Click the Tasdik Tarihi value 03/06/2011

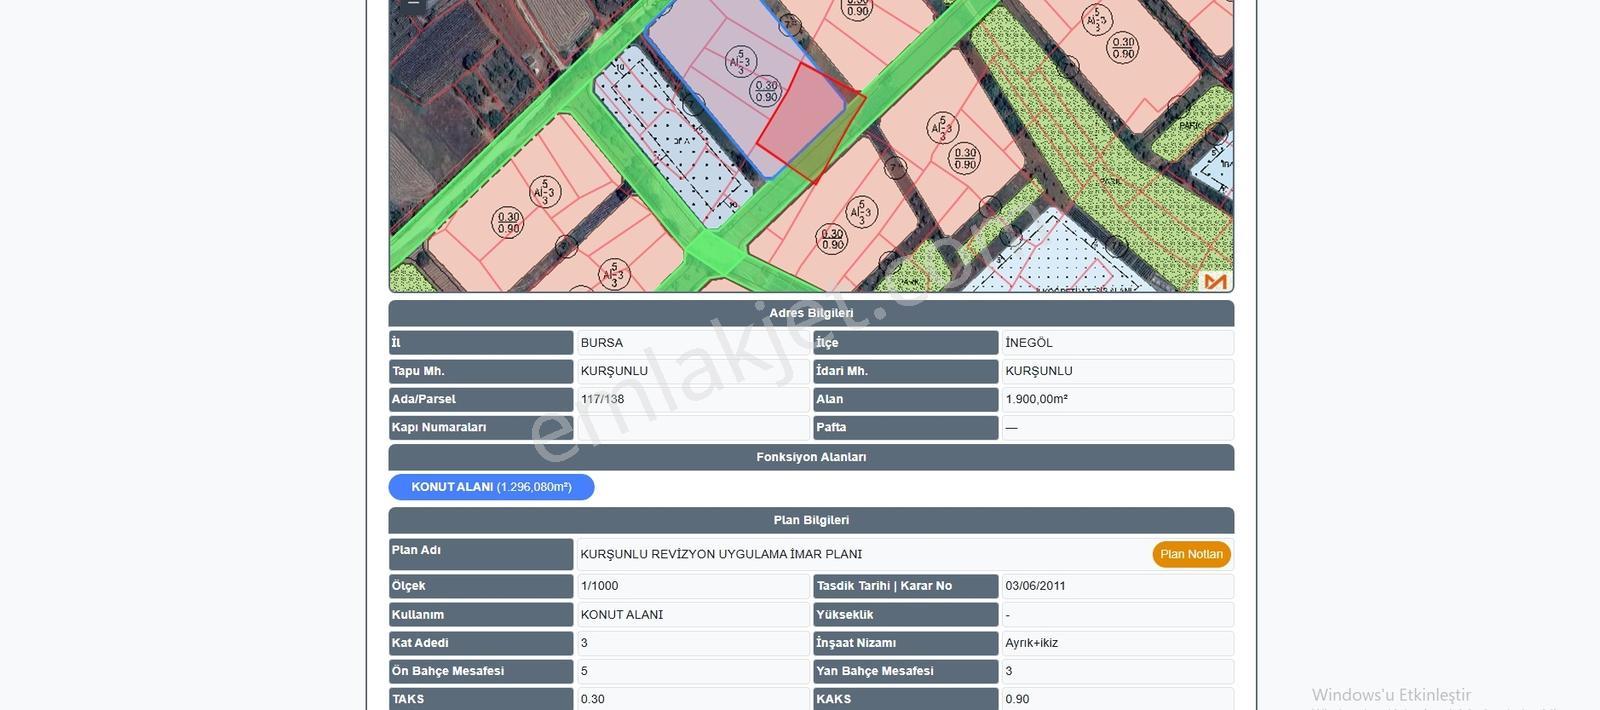pyautogui.click(x=1035, y=586)
